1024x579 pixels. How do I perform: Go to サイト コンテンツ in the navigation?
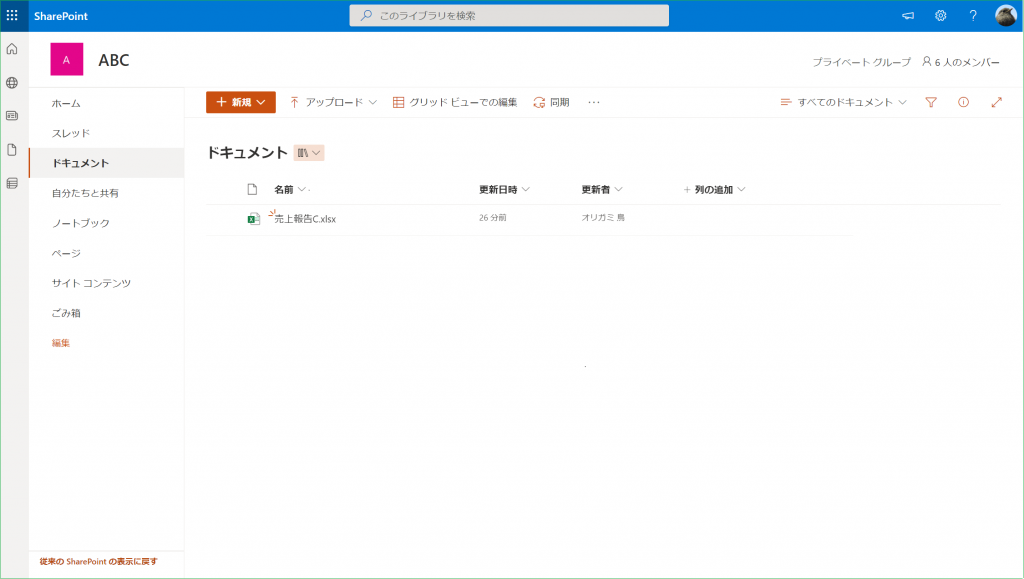pyautogui.click(x=91, y=283)
